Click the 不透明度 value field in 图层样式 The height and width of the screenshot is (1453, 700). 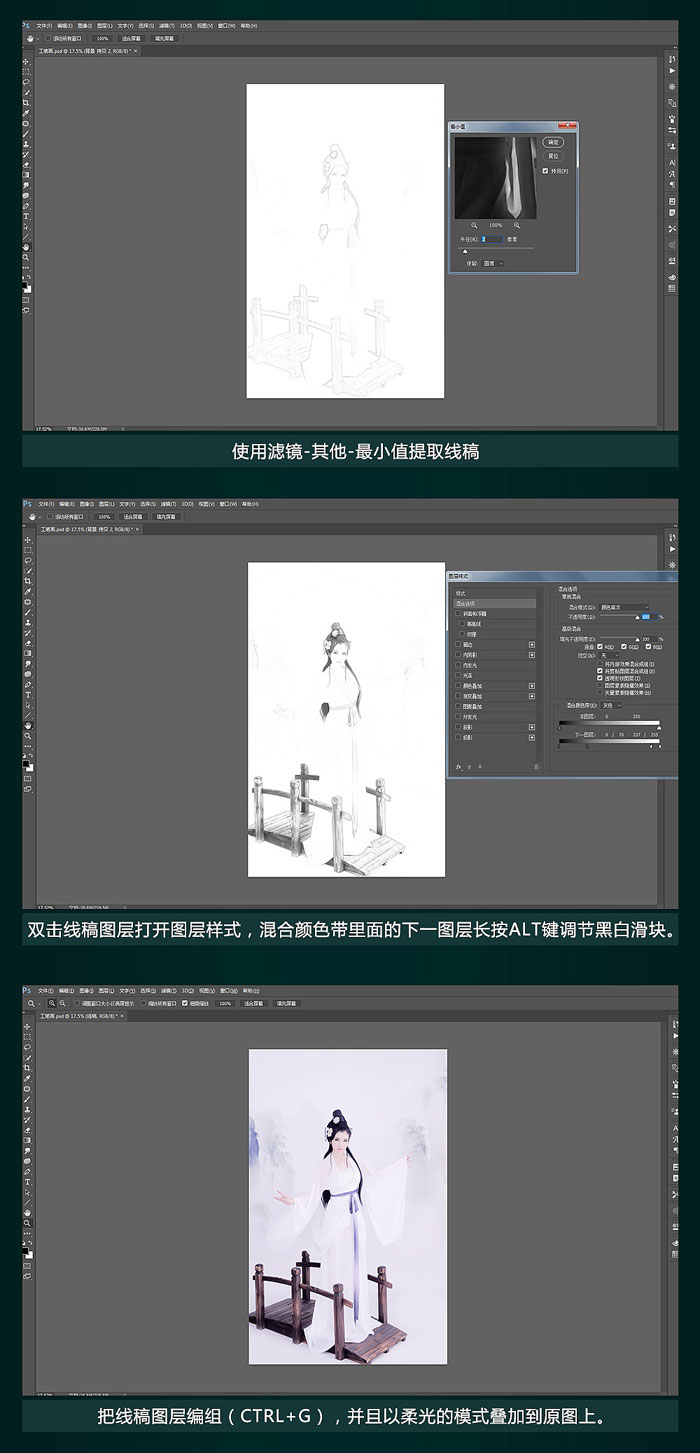click(x=649, y=617)
